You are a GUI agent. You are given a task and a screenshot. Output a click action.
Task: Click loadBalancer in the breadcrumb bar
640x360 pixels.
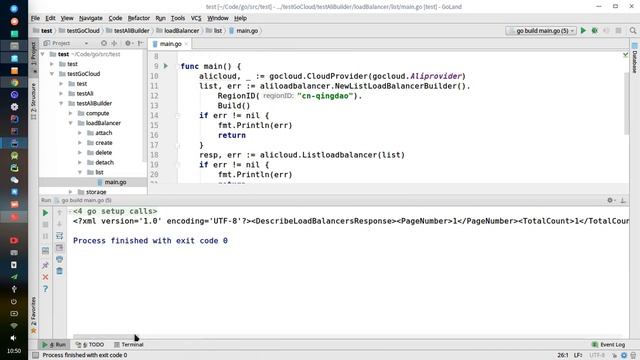click(178, 31)
